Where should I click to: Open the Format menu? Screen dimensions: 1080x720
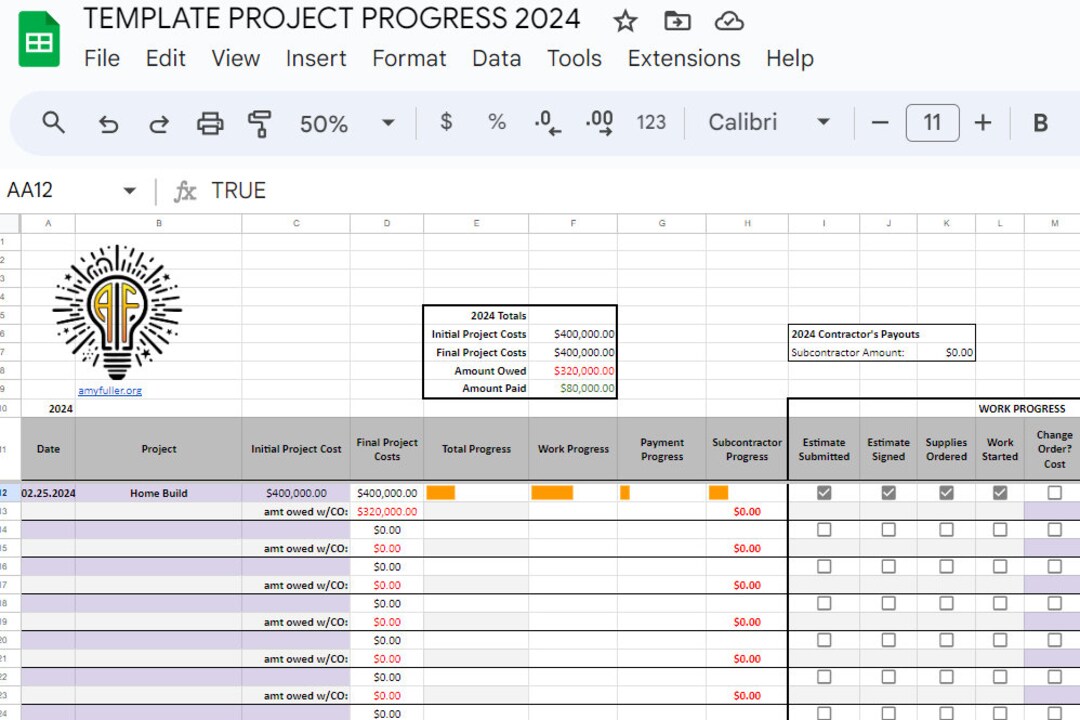click(x=409, y=59)
